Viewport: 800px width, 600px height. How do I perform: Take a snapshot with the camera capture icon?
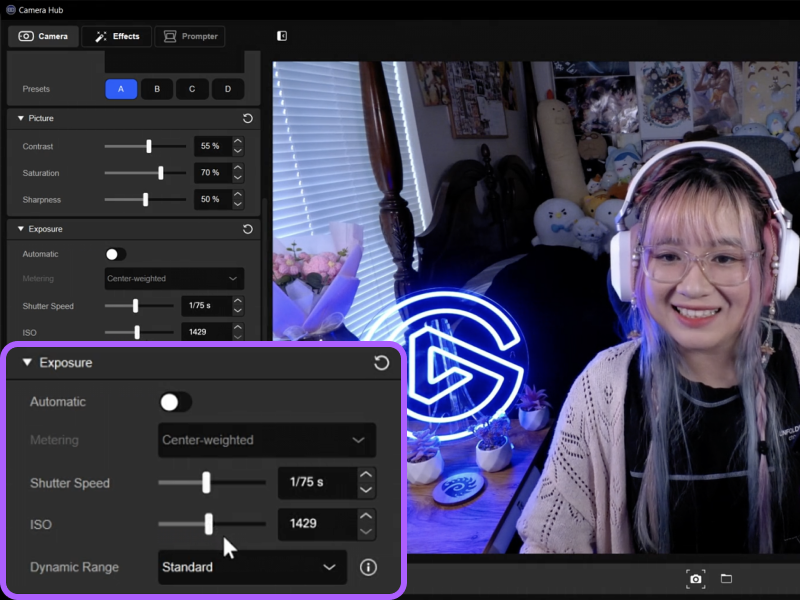coord(695,579)
